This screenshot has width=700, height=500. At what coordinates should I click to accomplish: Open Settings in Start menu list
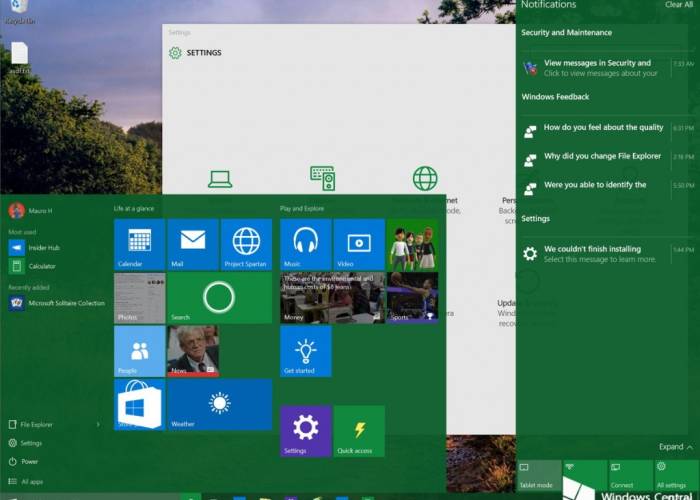pyautogui.click(x=25, y=443)
